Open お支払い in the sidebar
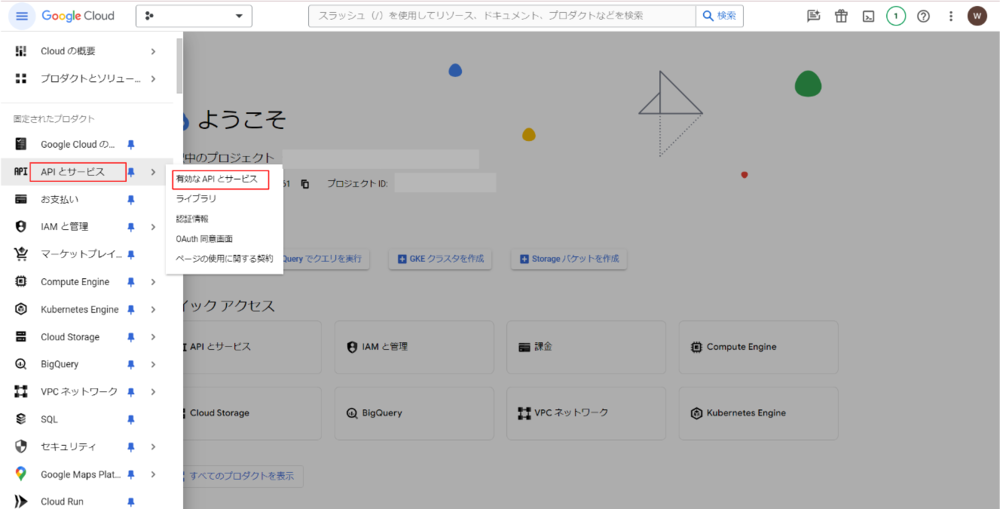The height and width of the screenshot is (509, 1000). (60, 200)
